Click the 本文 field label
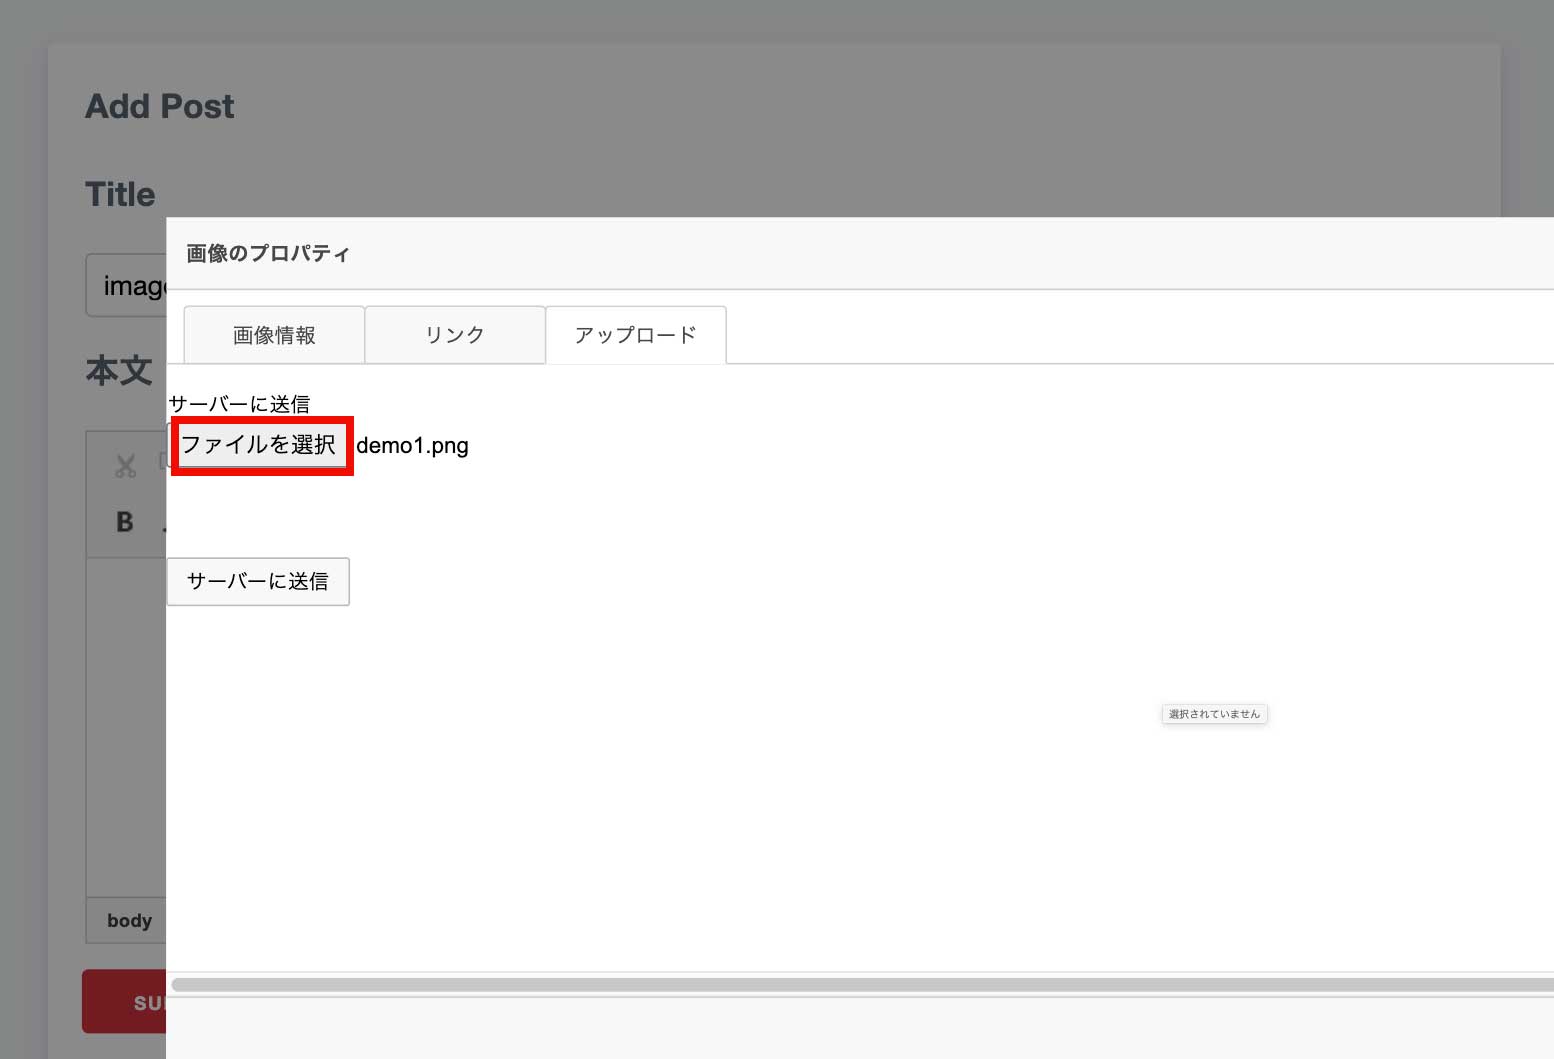 coord(119,371)
